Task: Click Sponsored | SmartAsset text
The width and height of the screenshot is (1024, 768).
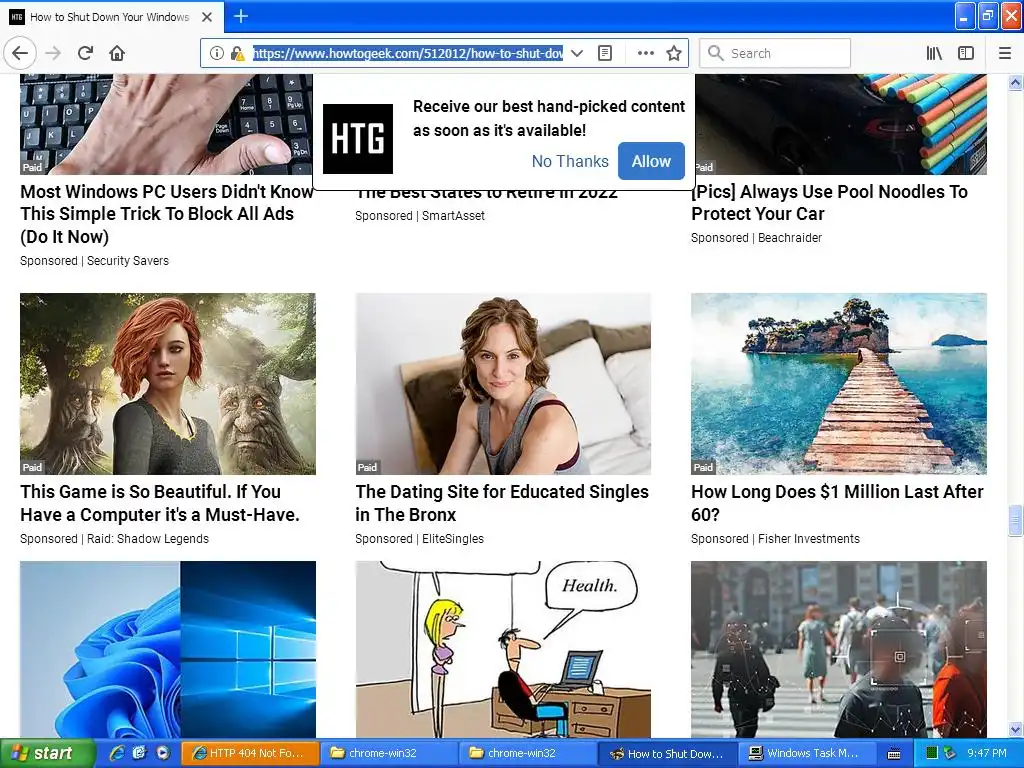Action: click(420, 216)
